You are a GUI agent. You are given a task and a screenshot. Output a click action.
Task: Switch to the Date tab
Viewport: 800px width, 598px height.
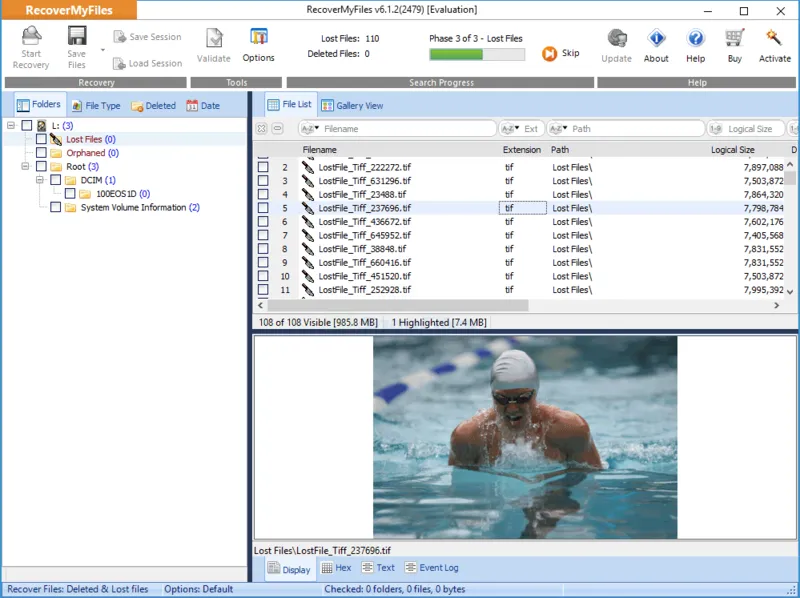203,106
